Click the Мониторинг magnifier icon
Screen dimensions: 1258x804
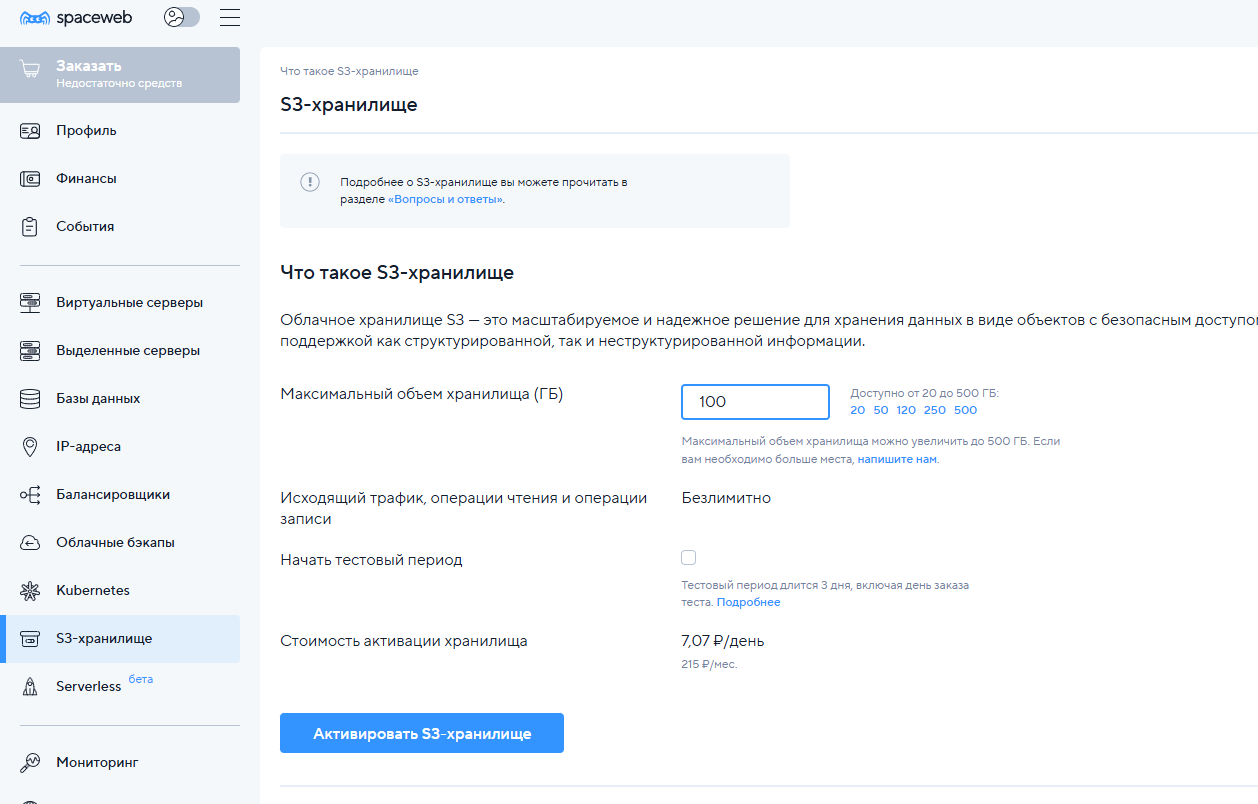point(30,763)
